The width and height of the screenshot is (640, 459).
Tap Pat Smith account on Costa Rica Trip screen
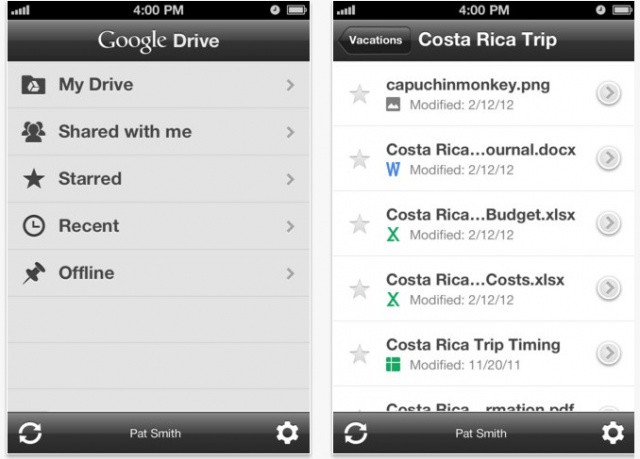[481, 433]
